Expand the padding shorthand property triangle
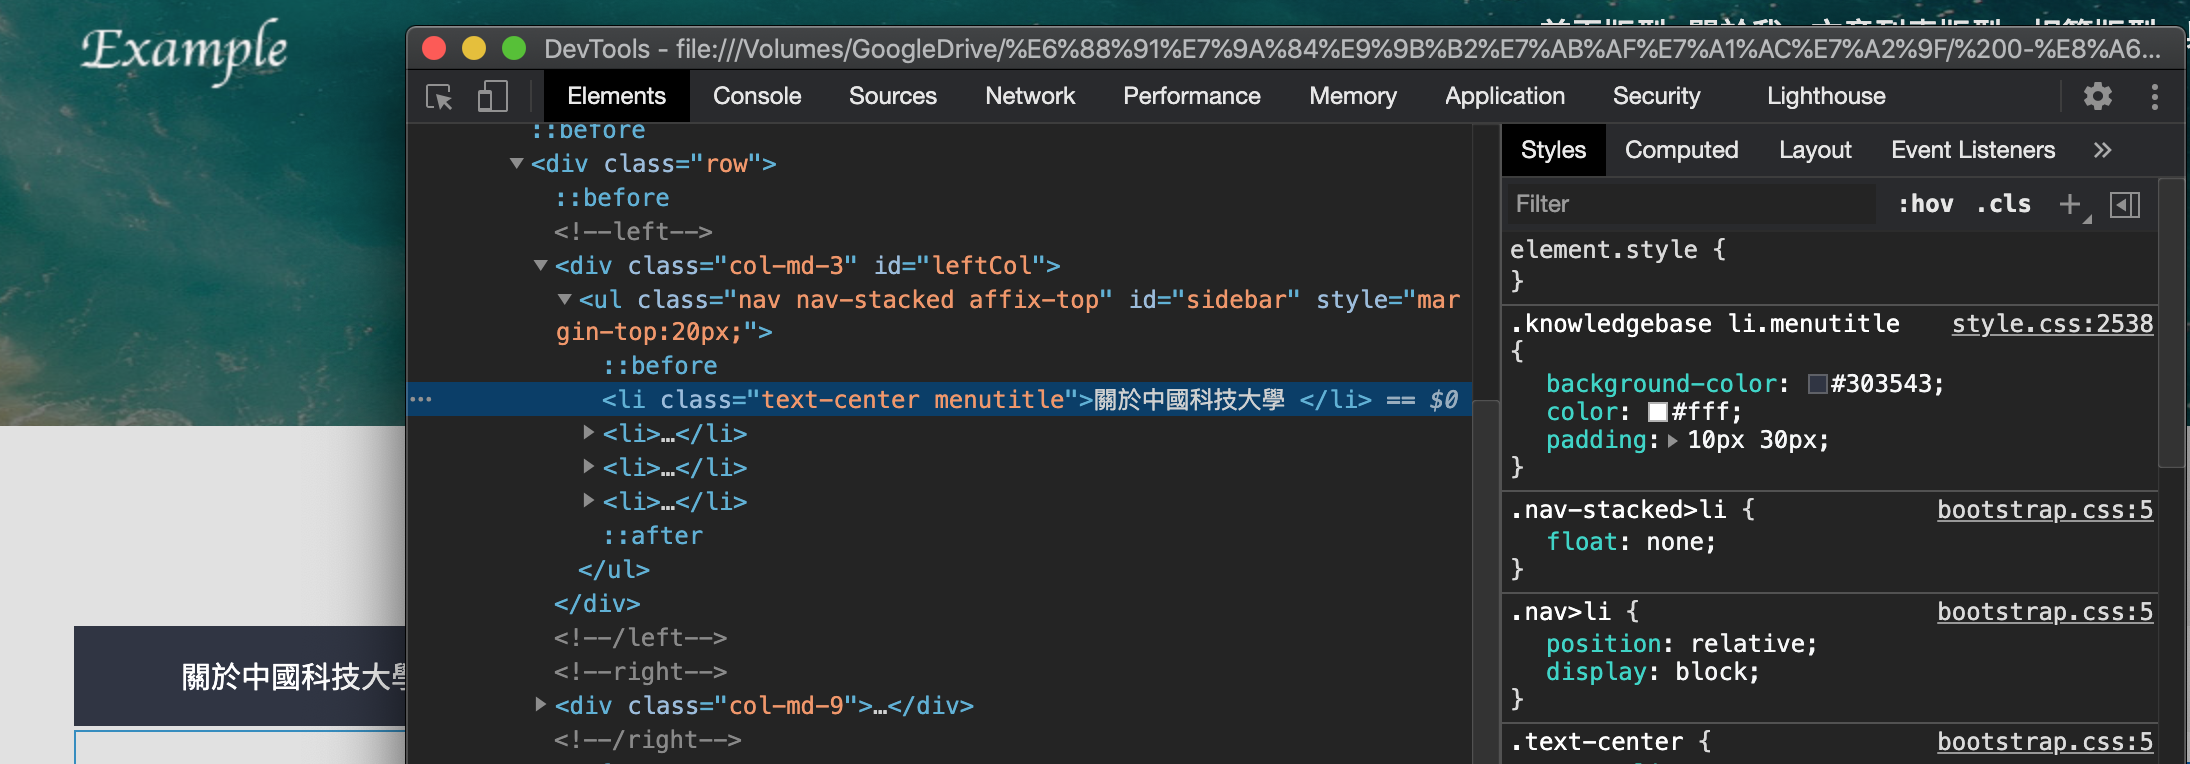This screenshot has width=2190, height=764. pos(1672,440)
